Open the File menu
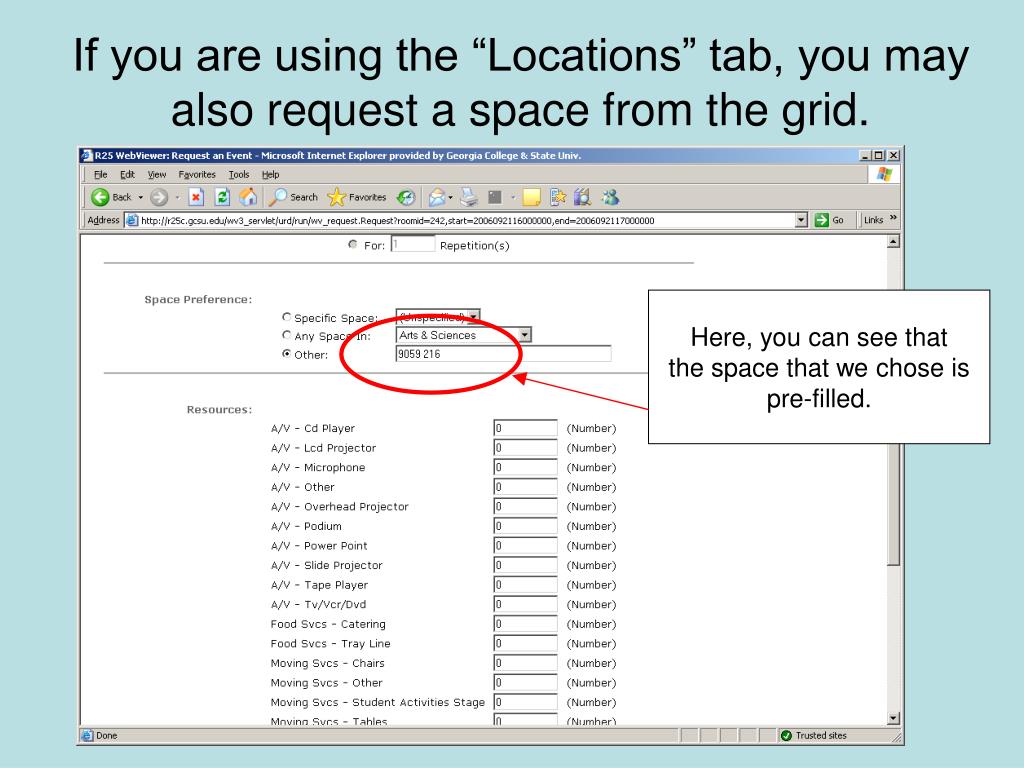The width and height of the screenshot is (1024, 768). point(101,174)
